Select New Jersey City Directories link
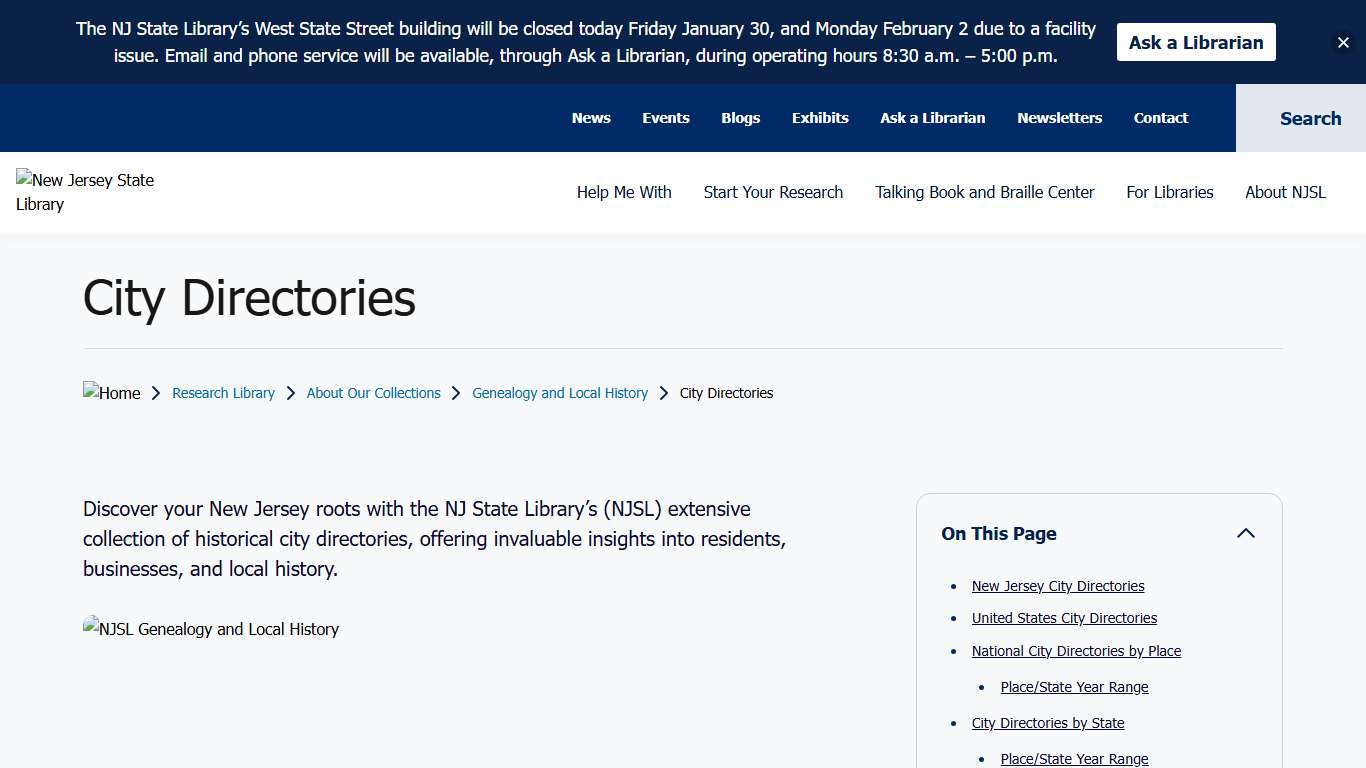The height and width of the screenshot is (768, 1366). [1057, 586]
